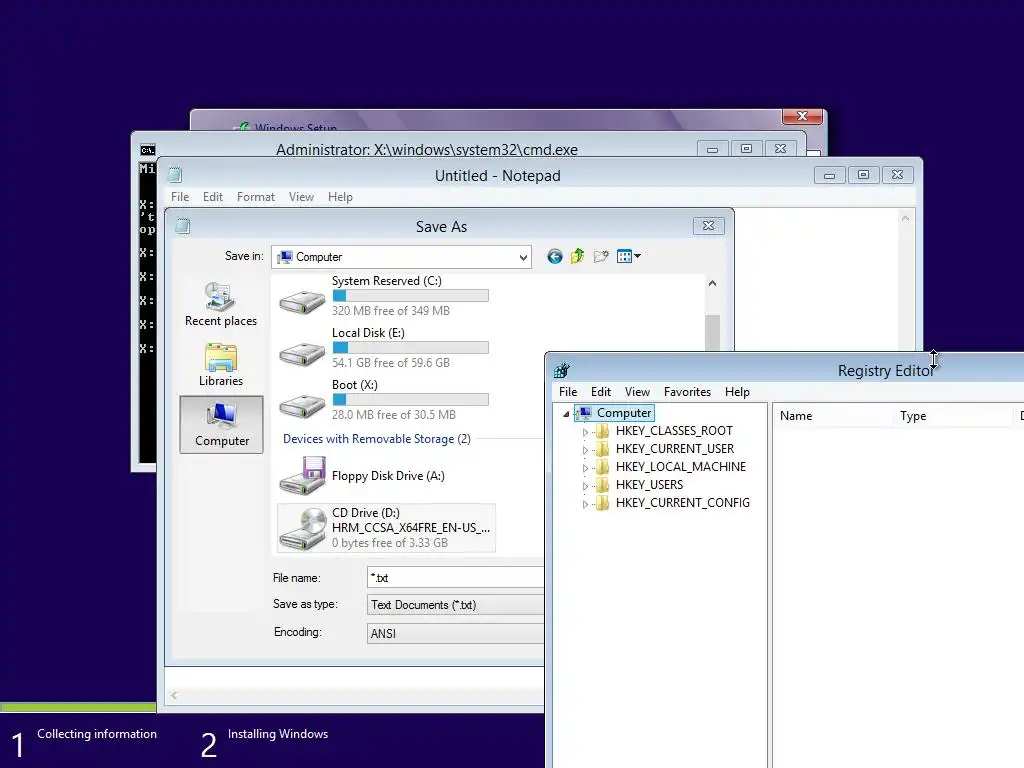Close the Windows Setup window
1024x768 pixels.
click(x=802, y=116)
